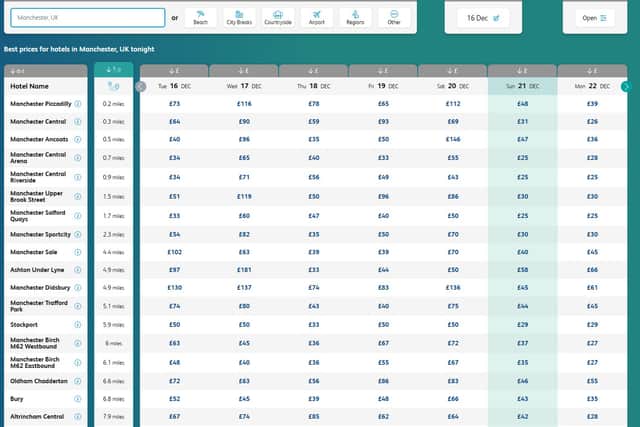Open info for Manchester Salford Quays
The height and width of the screenshot is (427, 640).
(x=78, y=216)
